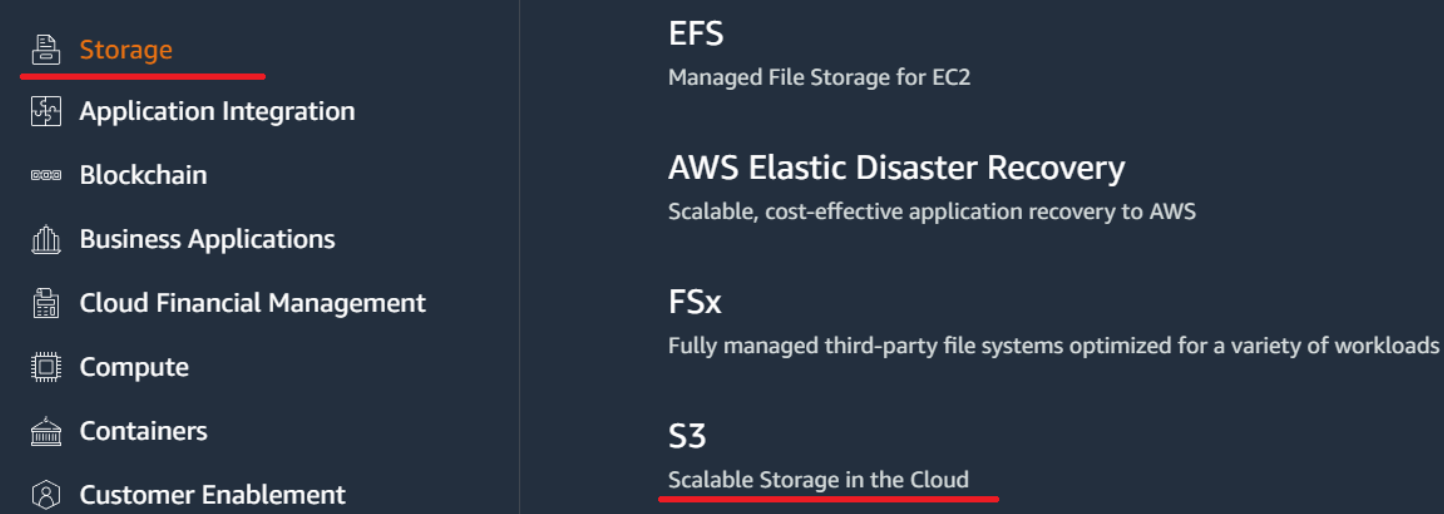
Task: Click the Compute chip icon
Action: [x=46, y=367]
